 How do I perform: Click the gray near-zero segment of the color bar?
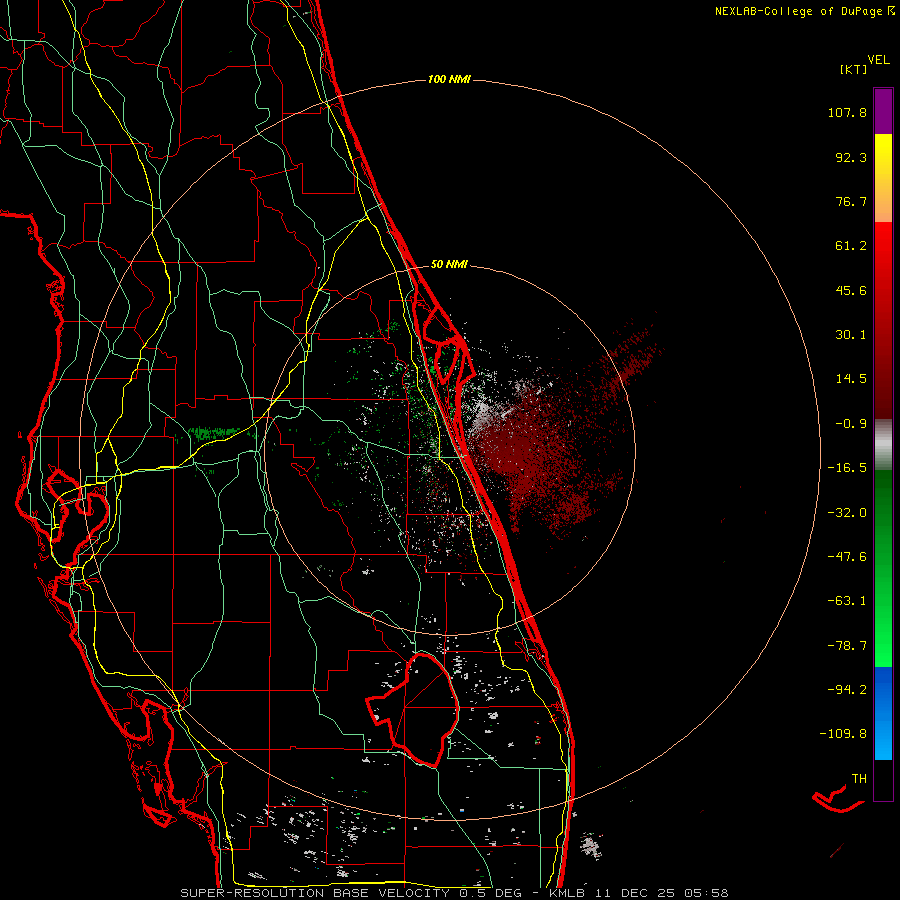coord(883,445)
